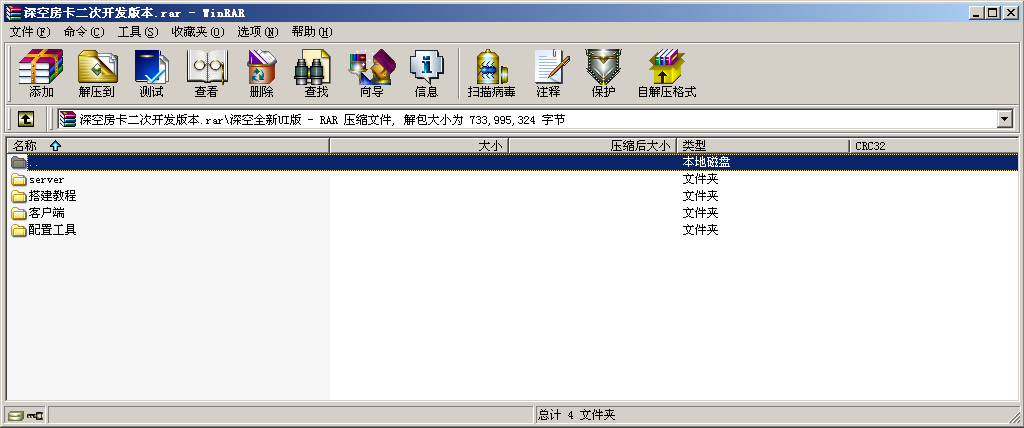This screenshot has width=1024, height=428.
Task: Click the 添加 (Add) toolbar icon
Action: coord(41,73)
